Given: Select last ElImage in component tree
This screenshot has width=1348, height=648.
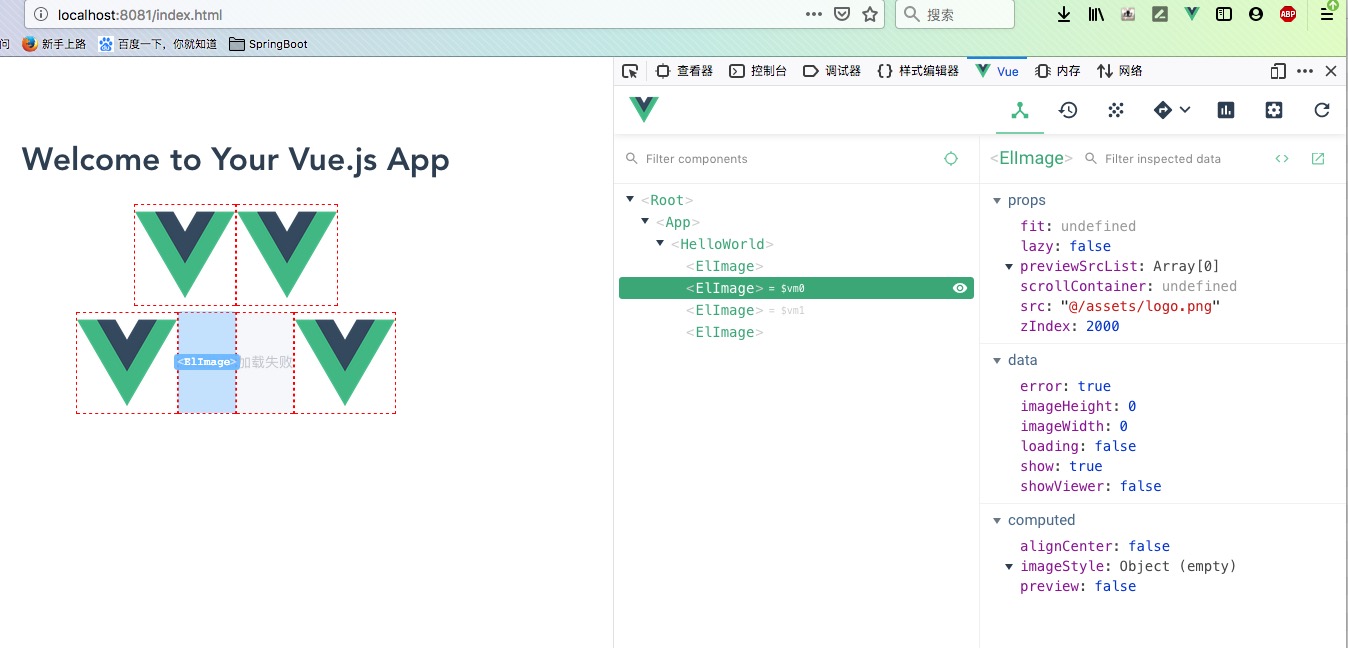Looking at the screenshot, I should pyautogui.click(x=725, y=332).
